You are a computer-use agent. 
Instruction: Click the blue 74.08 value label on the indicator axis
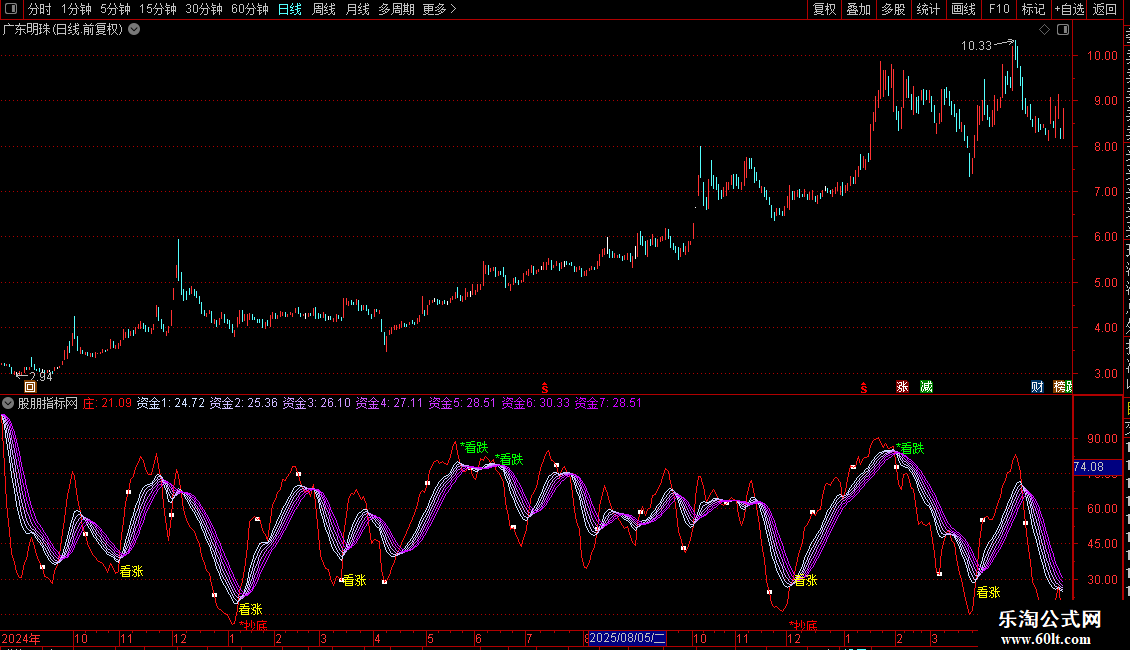(x=1097, y=467)
